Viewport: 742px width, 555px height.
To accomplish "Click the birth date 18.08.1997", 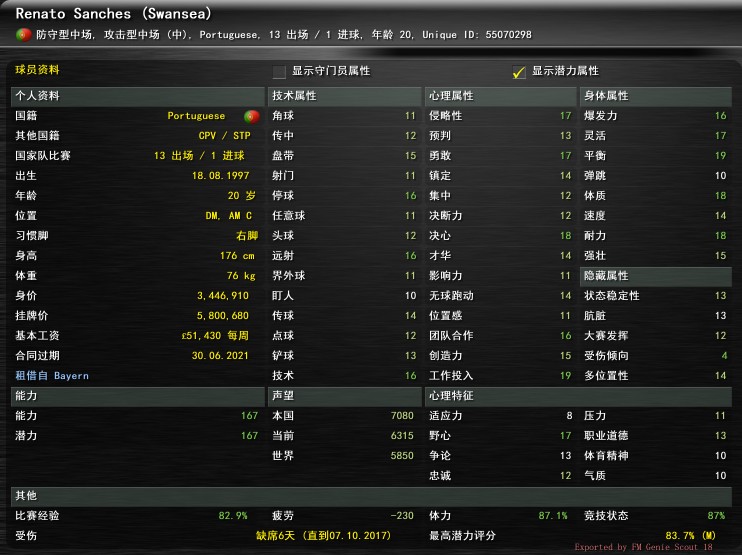I will 221,176.
